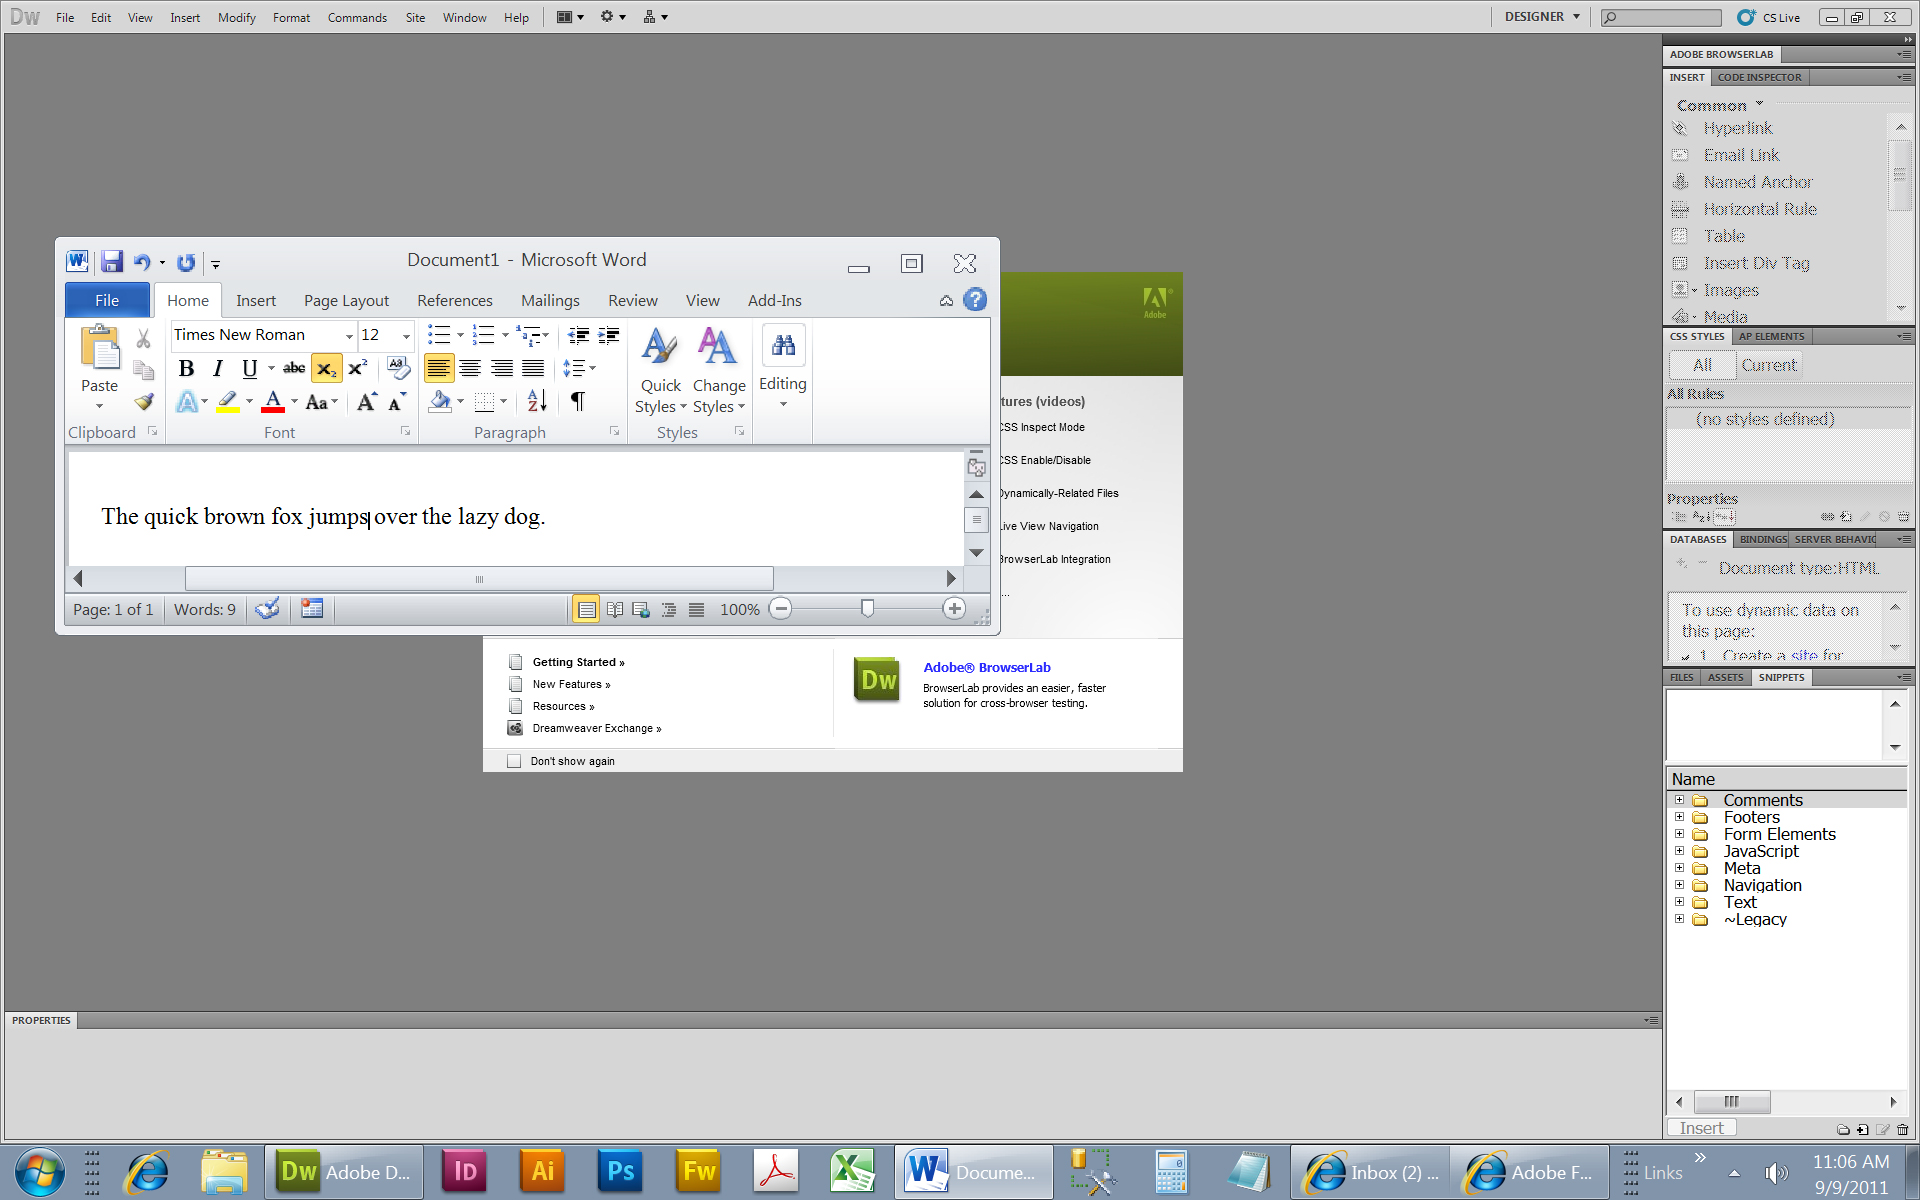Click Increase Indent icon
This screenshot has height=1200, width=1920.
[608, 335]
